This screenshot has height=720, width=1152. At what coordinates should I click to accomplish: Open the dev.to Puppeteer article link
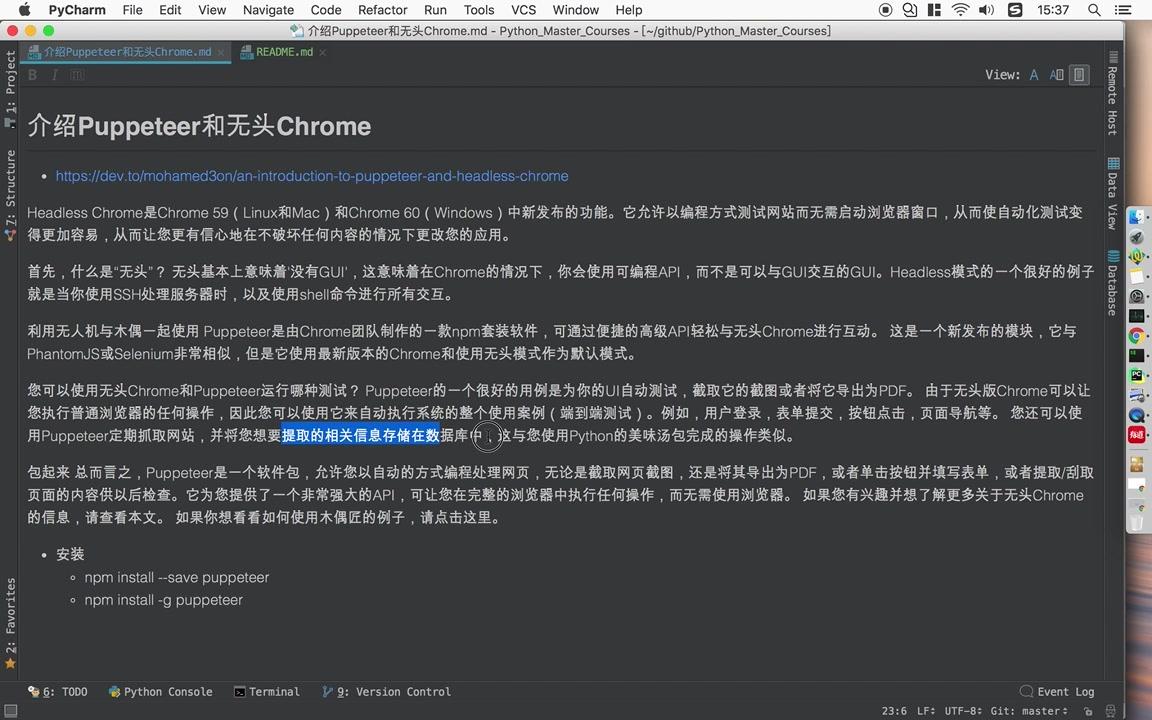point(311,176)
